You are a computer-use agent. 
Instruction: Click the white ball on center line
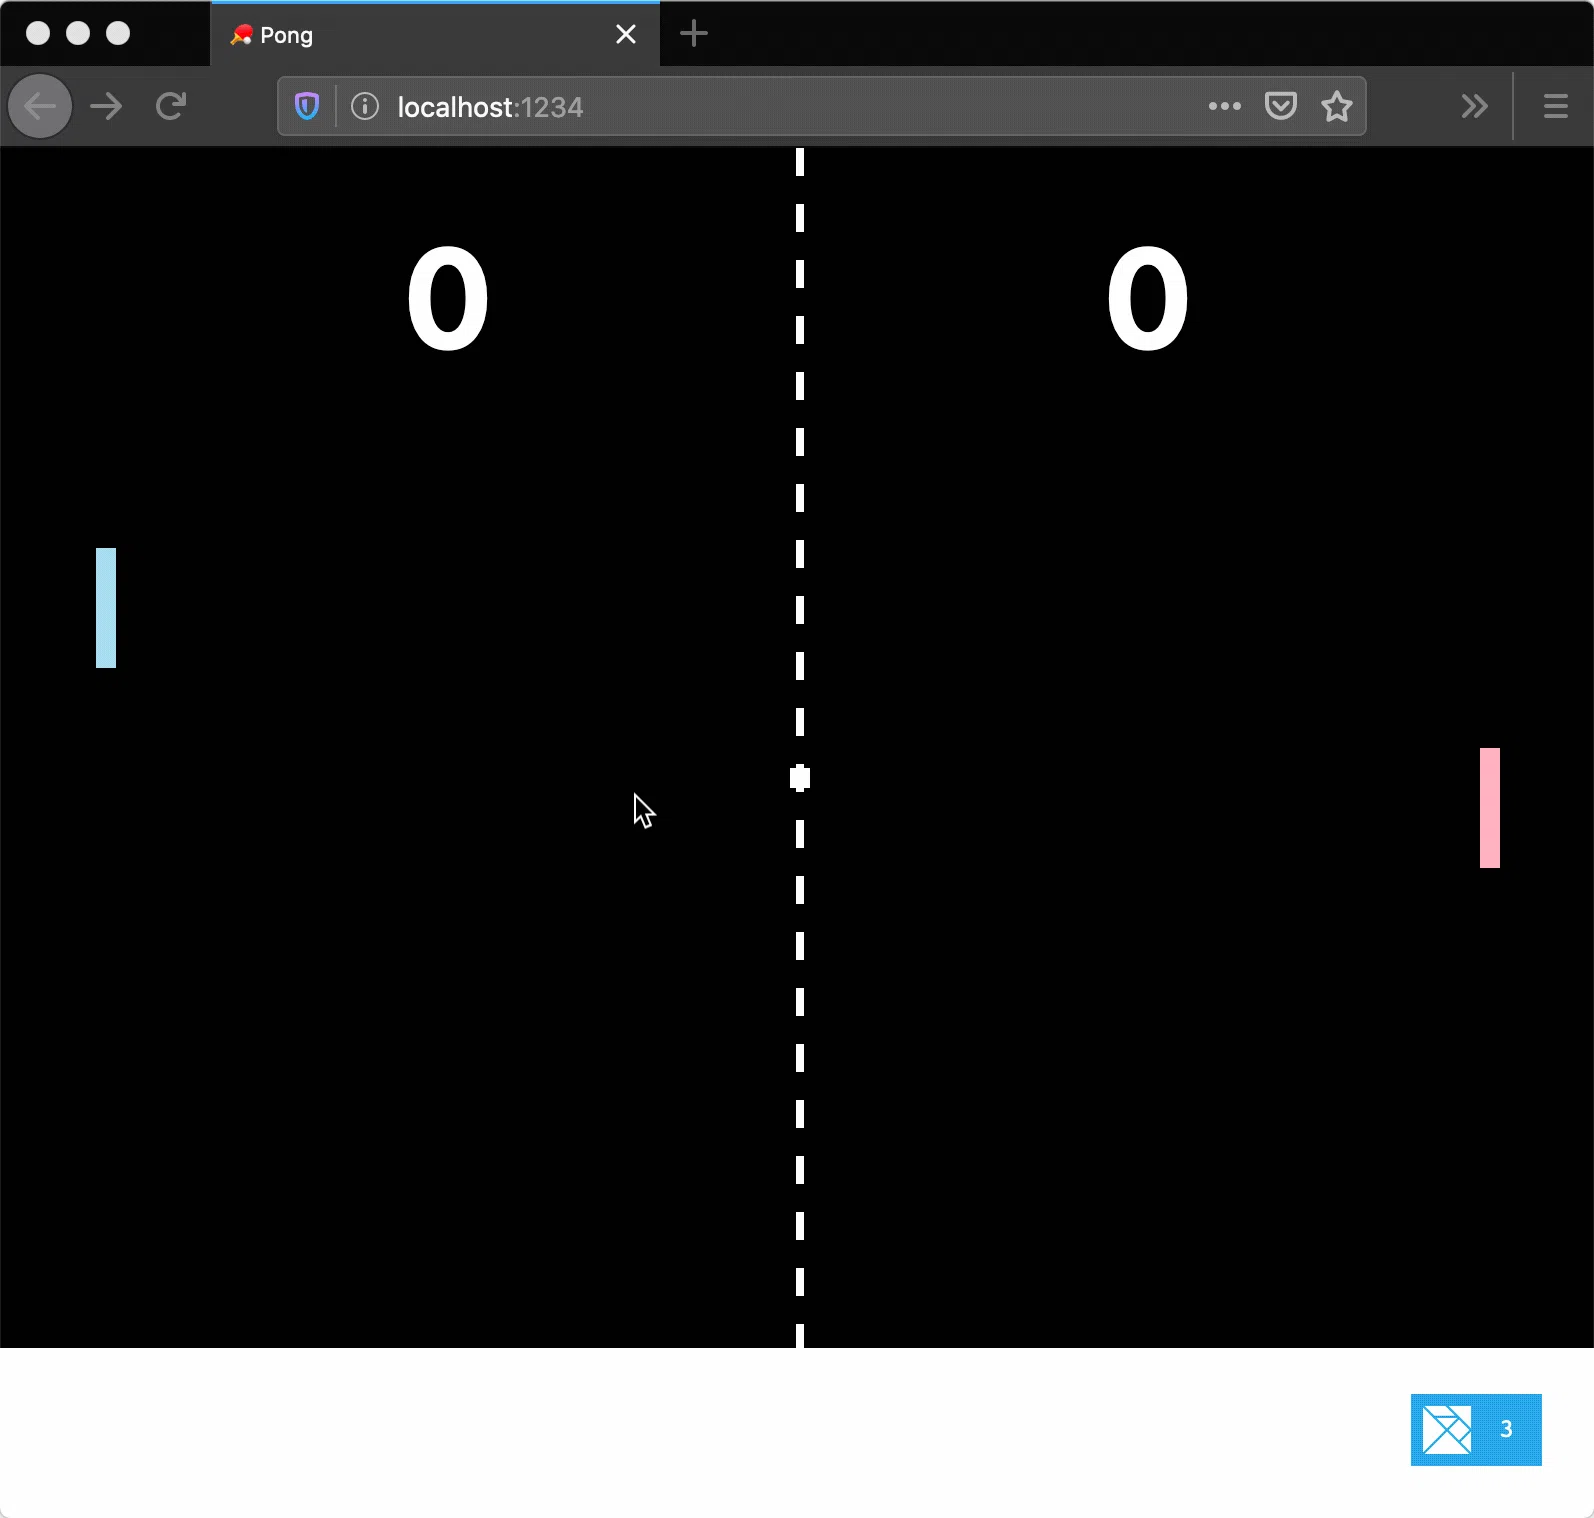pos(800,778)
